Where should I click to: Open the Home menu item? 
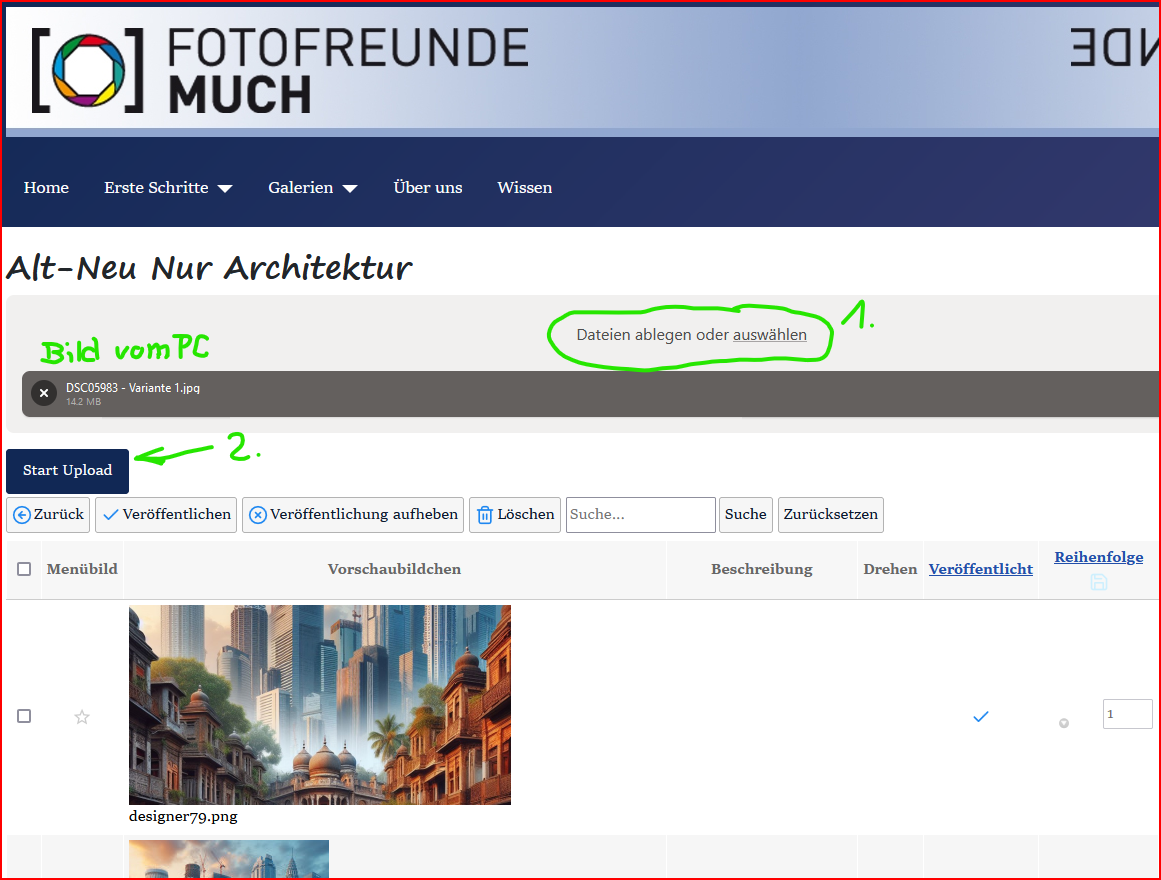coord(46,188)
